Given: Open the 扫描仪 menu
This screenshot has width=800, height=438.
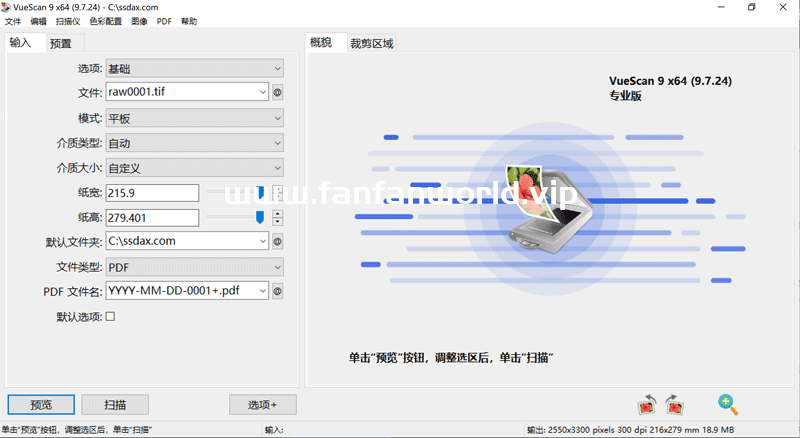Looking at the screenshot, I should click(67, 21).
